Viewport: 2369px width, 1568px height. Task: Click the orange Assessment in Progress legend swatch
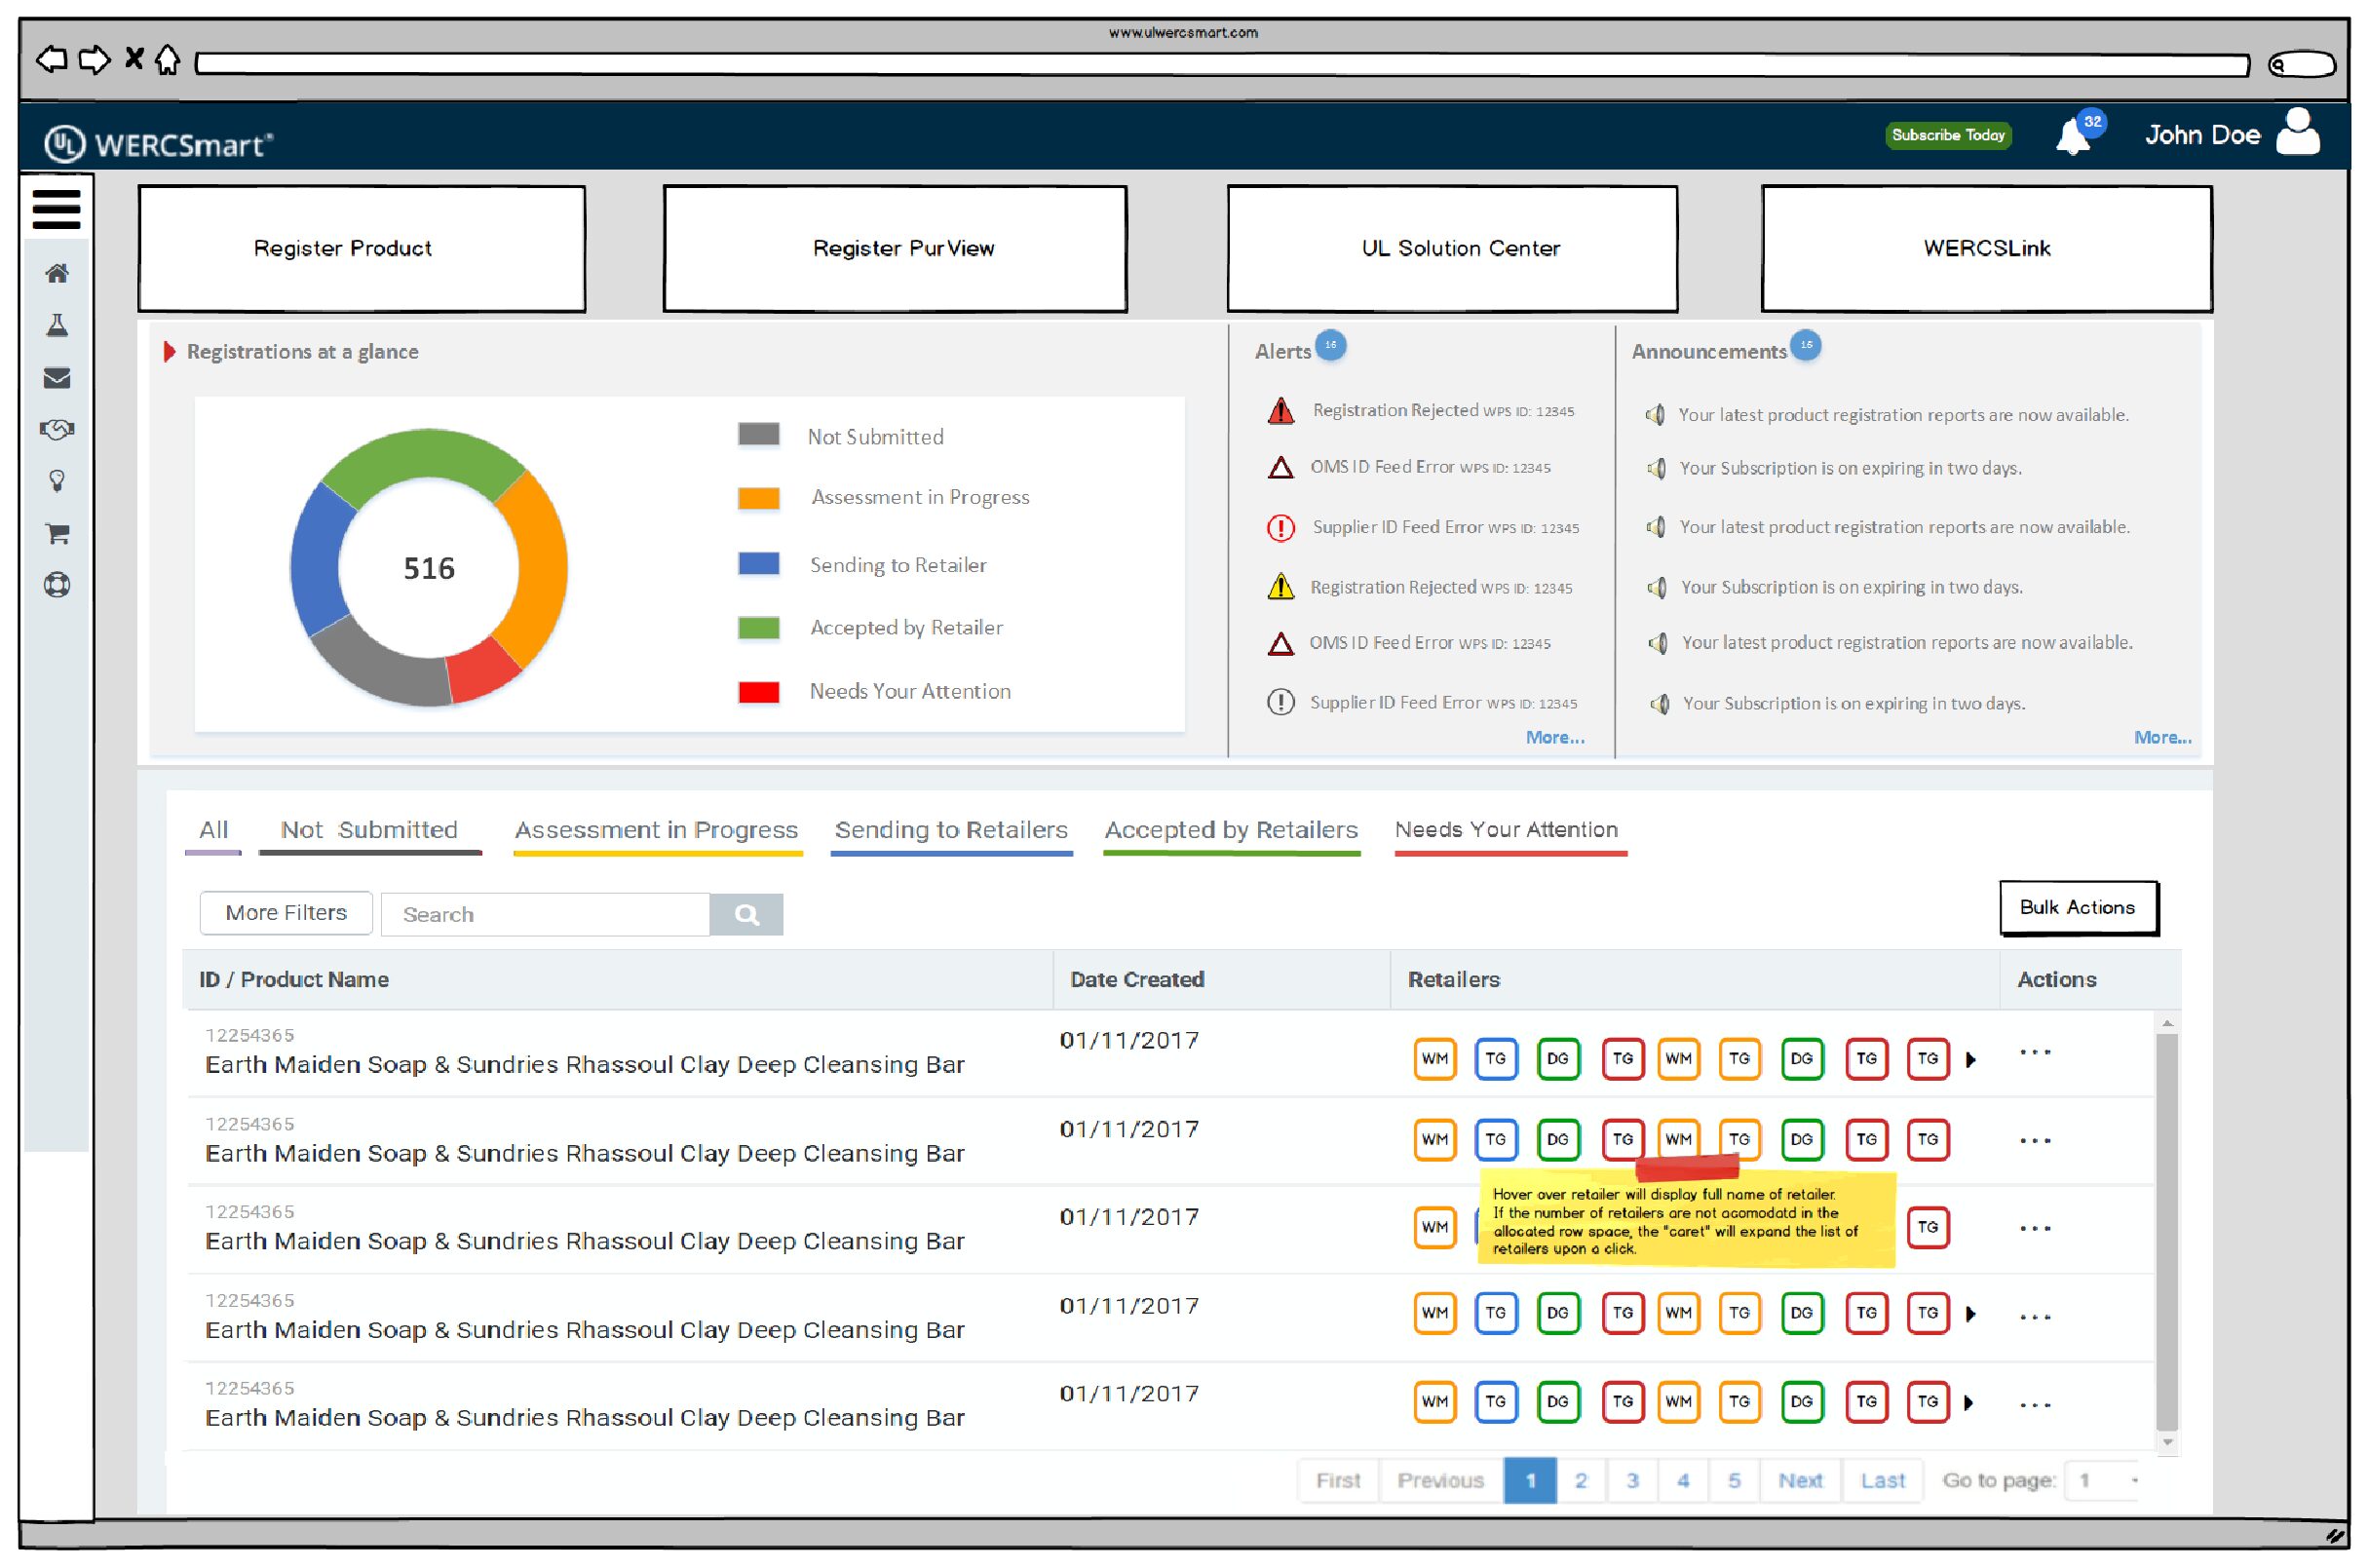click(759, 498)
